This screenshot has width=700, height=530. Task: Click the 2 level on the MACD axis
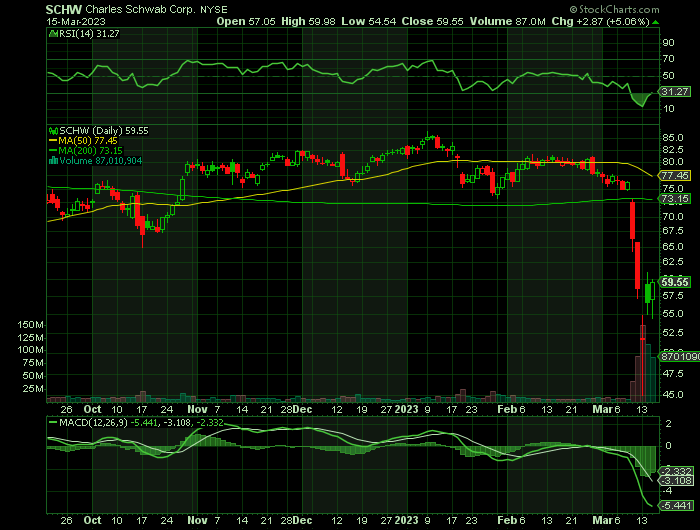click(x=668, y=424)
